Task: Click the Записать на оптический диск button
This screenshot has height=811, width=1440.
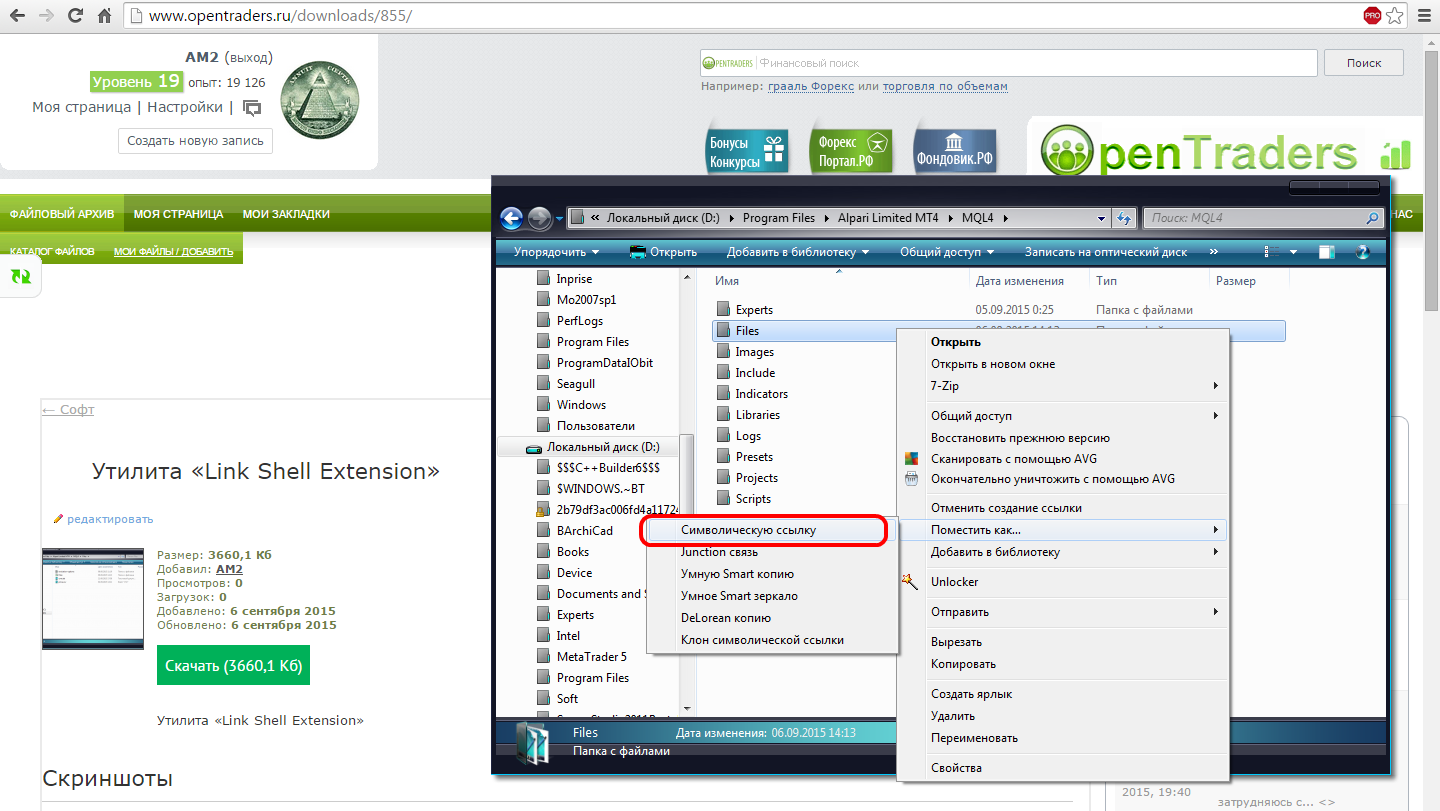Action: tap(1106, 252)
